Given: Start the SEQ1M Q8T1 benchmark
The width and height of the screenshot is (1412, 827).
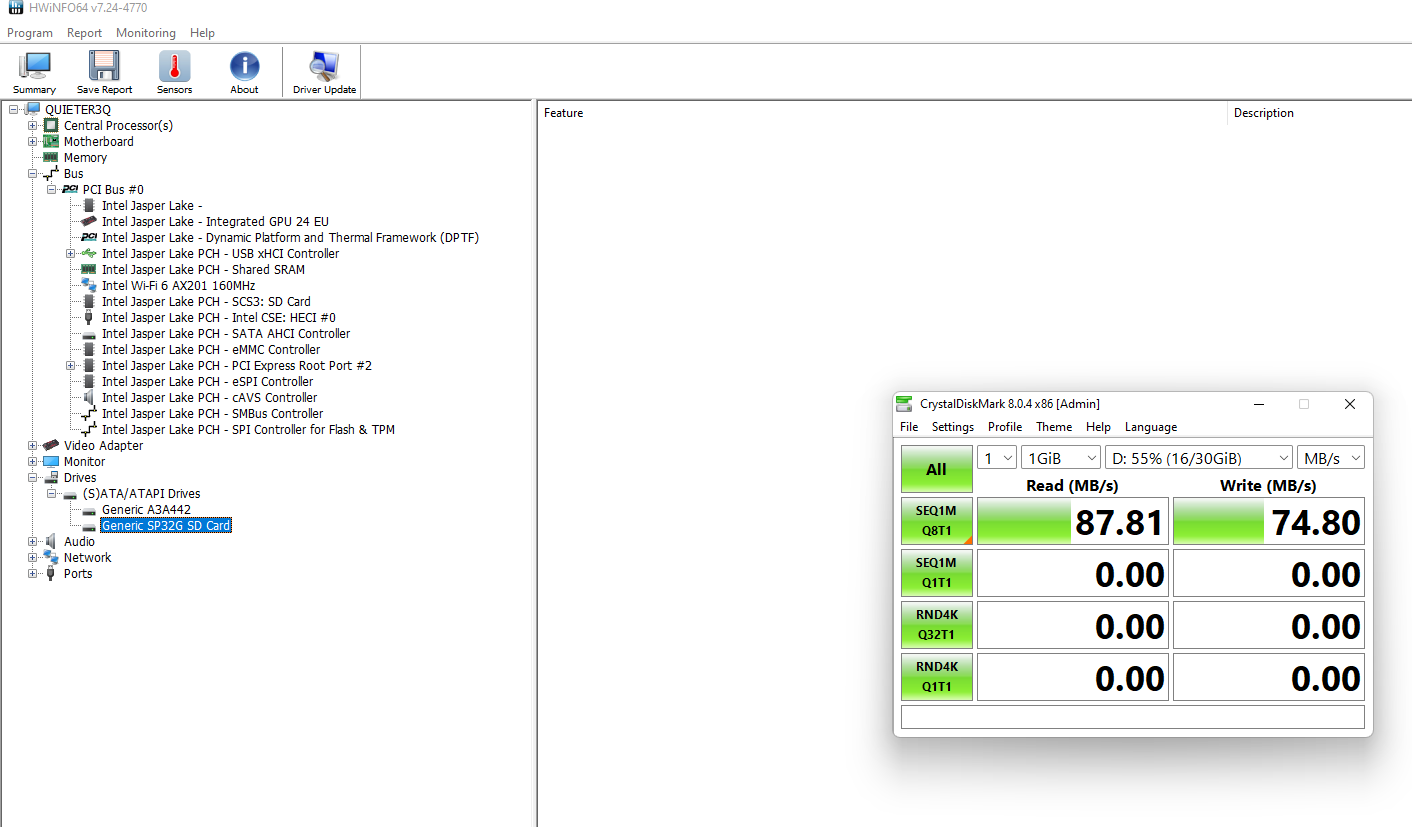Looking at the screenshot, I should pos(937,521).
